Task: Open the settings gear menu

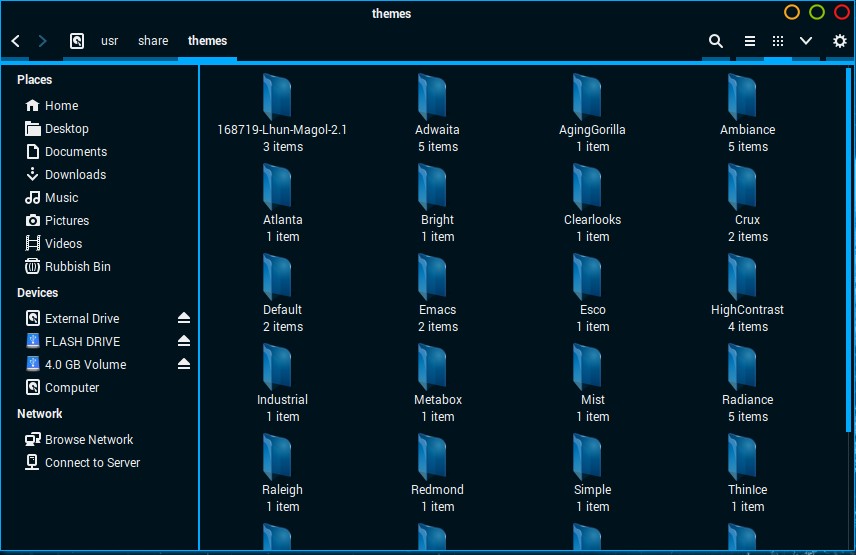Action: point(839,41)
